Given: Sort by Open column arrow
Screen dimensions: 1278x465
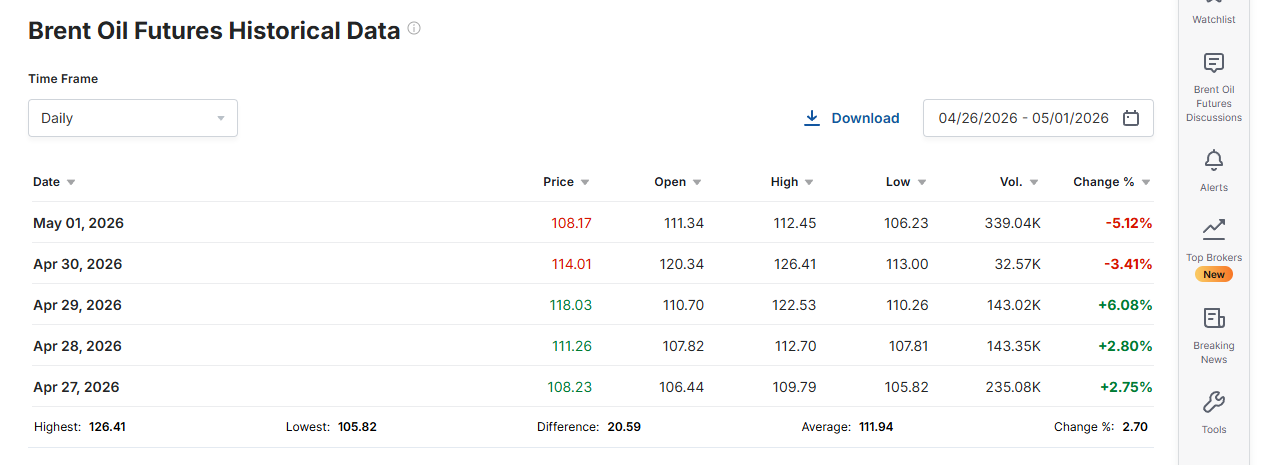Looking at the screenshot, I should tap(697, 182).
